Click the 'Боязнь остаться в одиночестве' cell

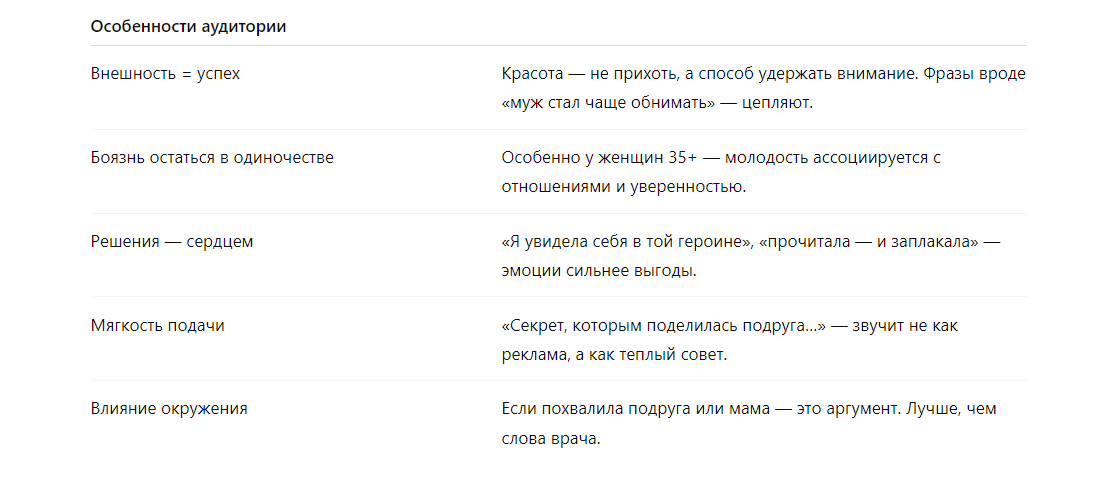pos(212,158)
